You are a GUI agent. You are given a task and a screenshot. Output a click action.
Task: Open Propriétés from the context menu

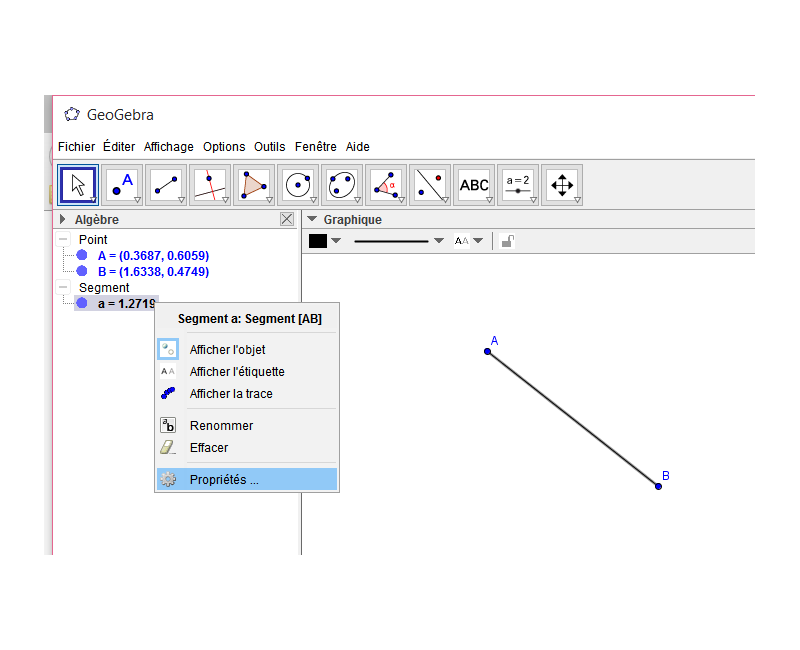[224, 480]
